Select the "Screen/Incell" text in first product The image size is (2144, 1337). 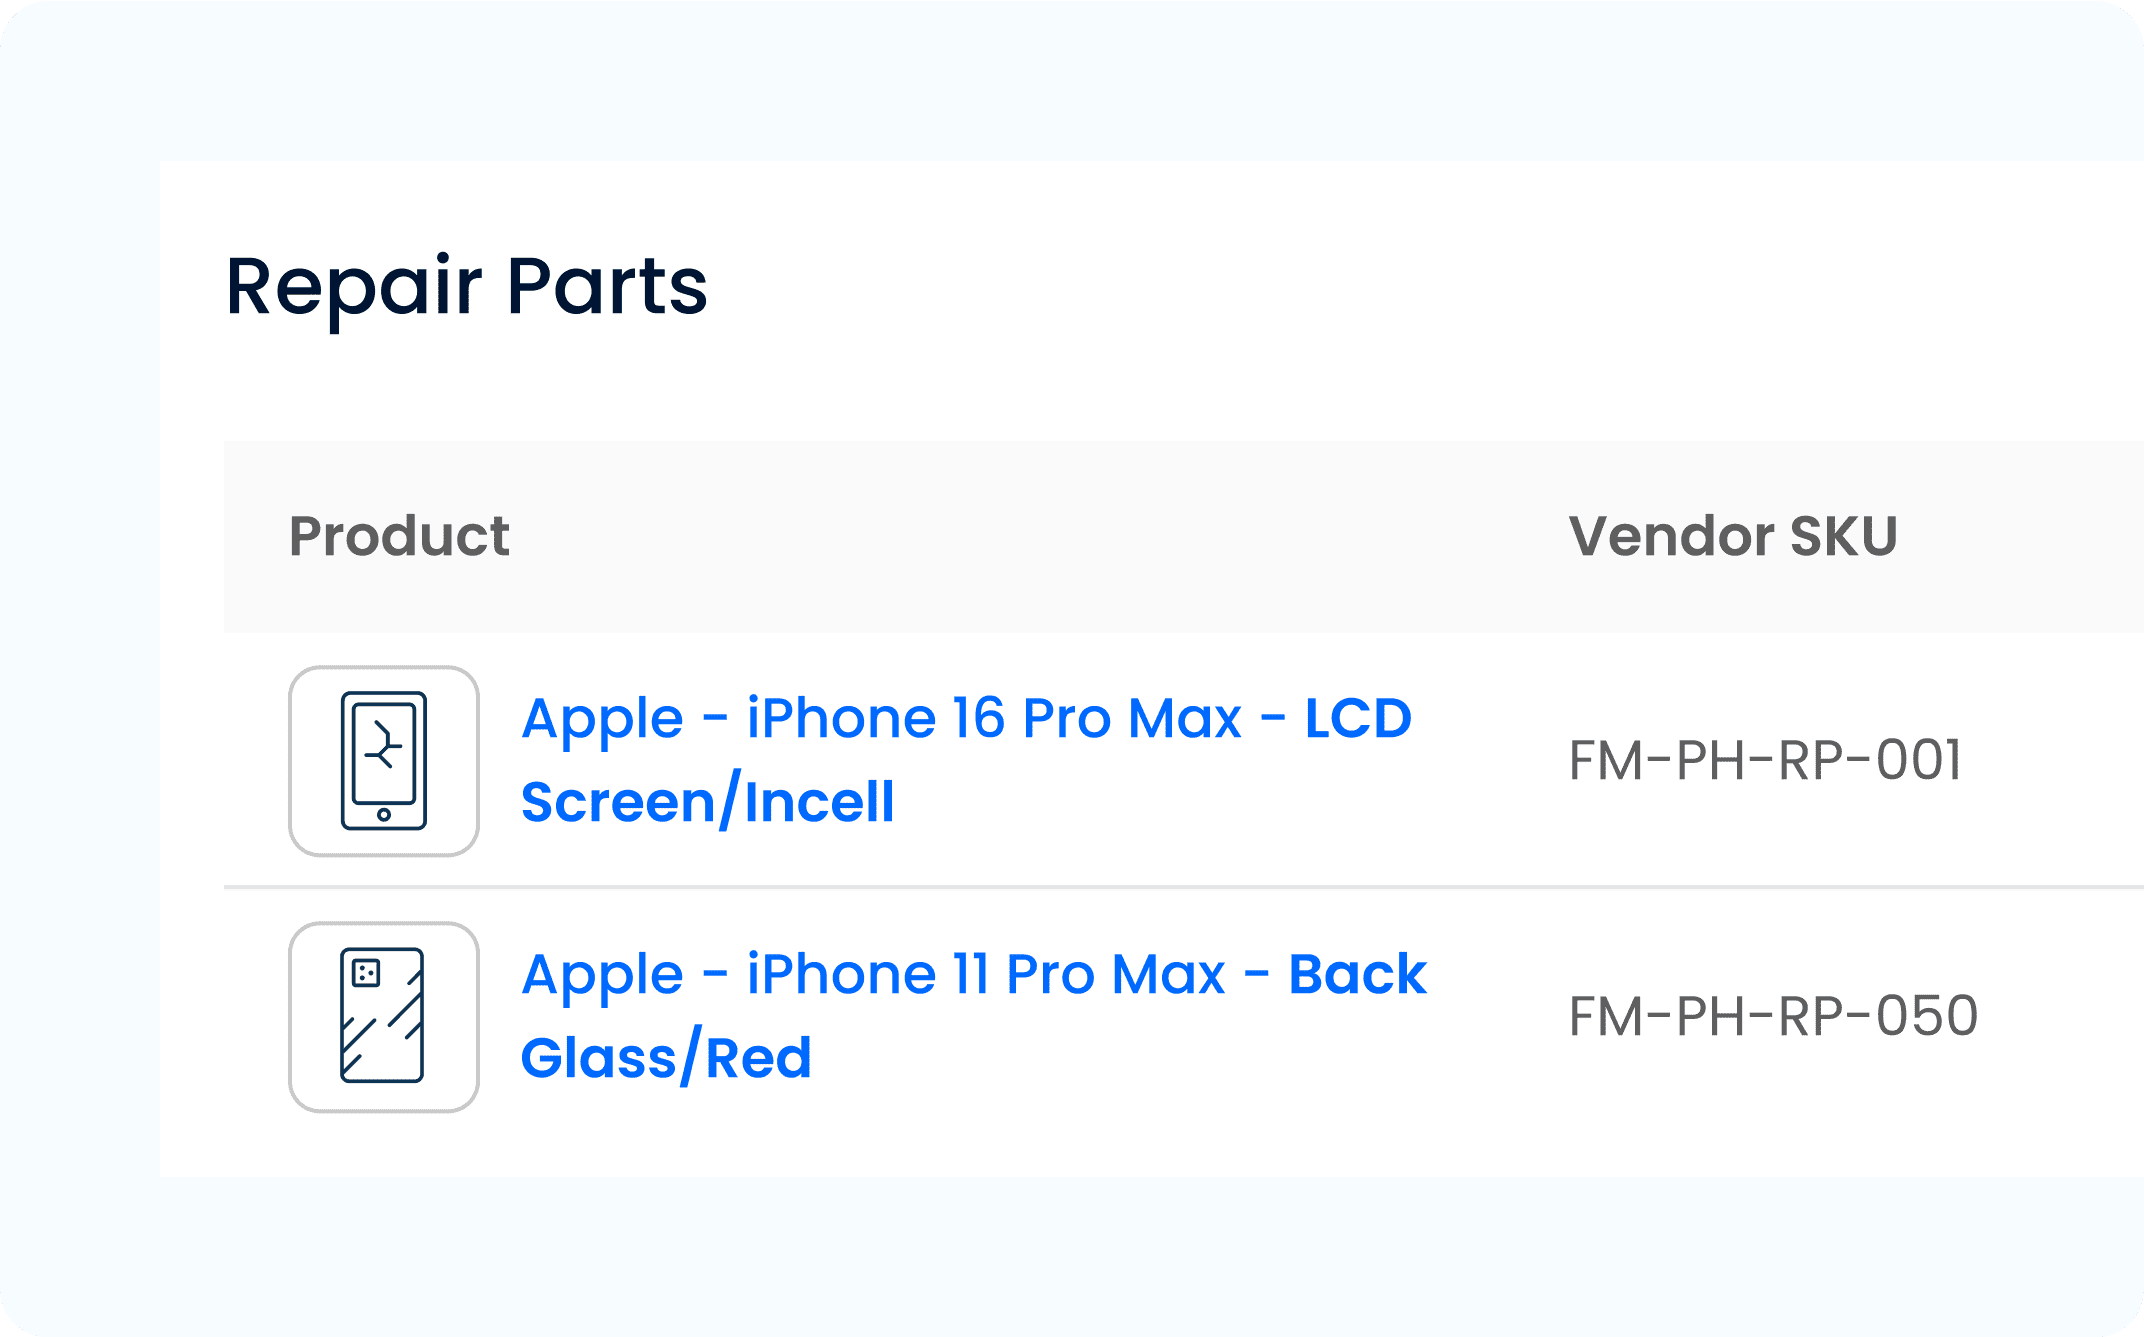(708, 802)
